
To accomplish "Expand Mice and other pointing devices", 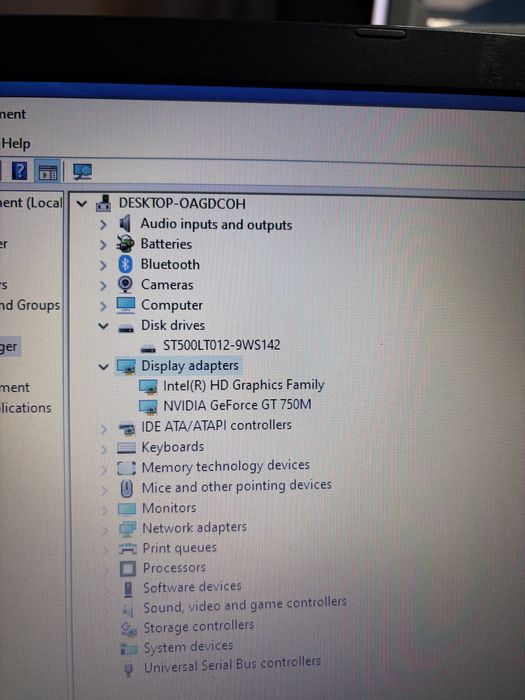I will [104, 490].
